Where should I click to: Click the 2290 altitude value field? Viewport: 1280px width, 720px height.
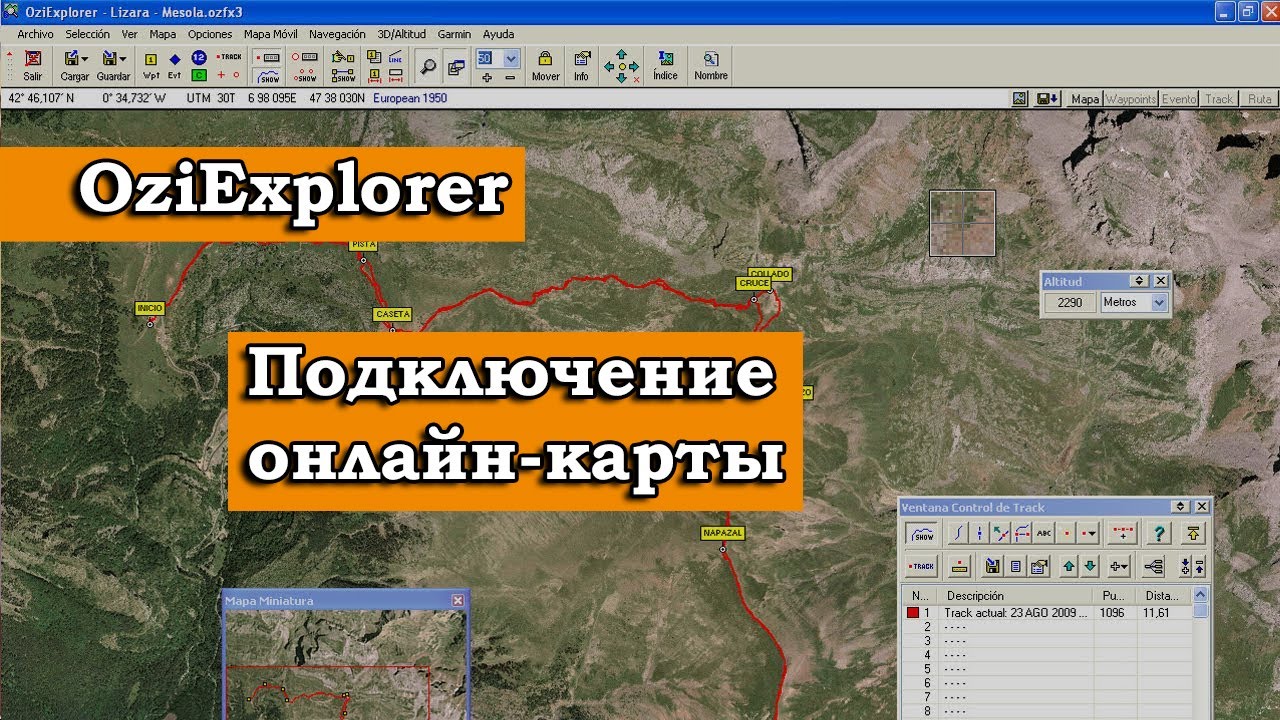[x=1070, y=302]
